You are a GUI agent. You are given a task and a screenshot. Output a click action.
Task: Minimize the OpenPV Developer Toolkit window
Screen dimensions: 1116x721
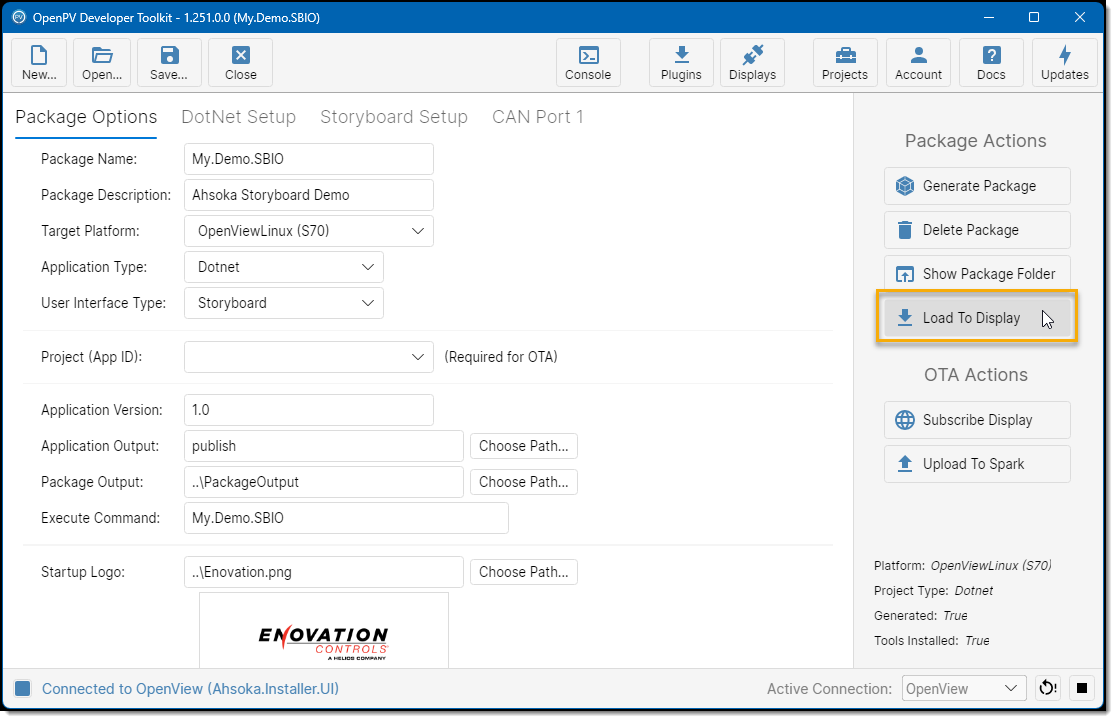[x=989, y=17]
